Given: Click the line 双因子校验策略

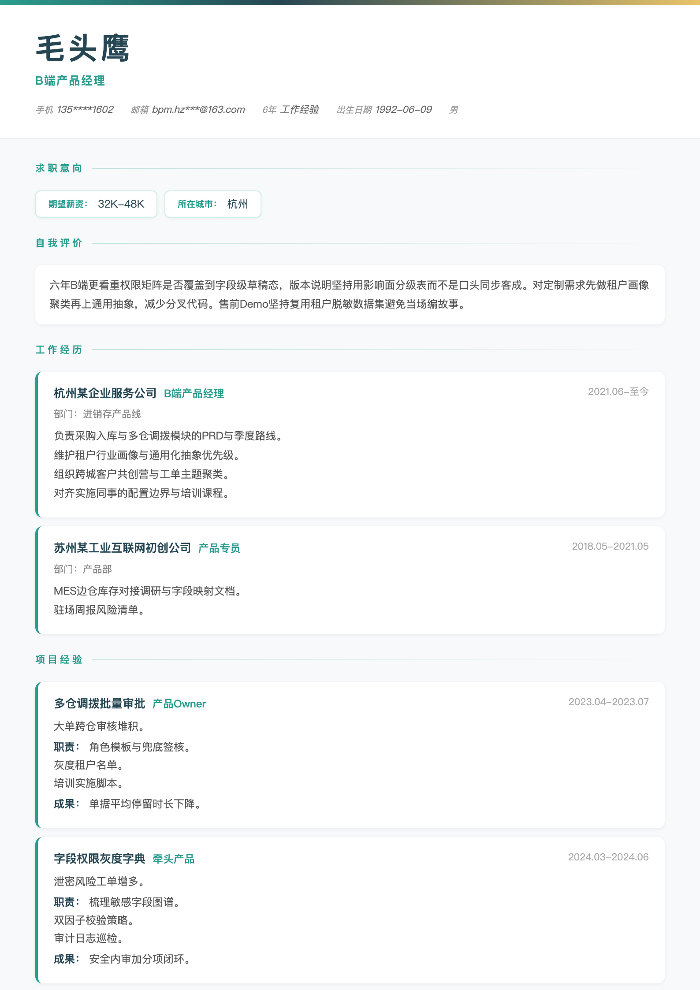Looking at the screenshot, I should (94, 921).
